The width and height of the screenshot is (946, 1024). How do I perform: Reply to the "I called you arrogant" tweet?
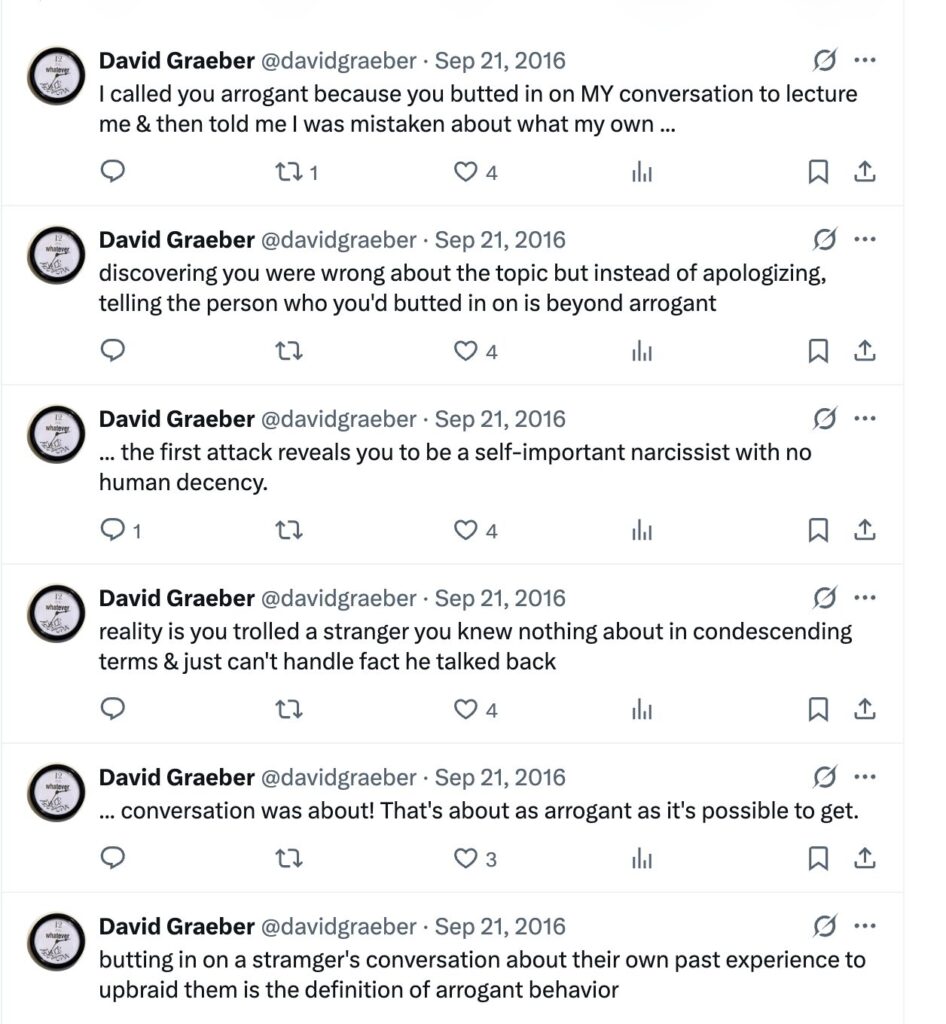point(112,172)
